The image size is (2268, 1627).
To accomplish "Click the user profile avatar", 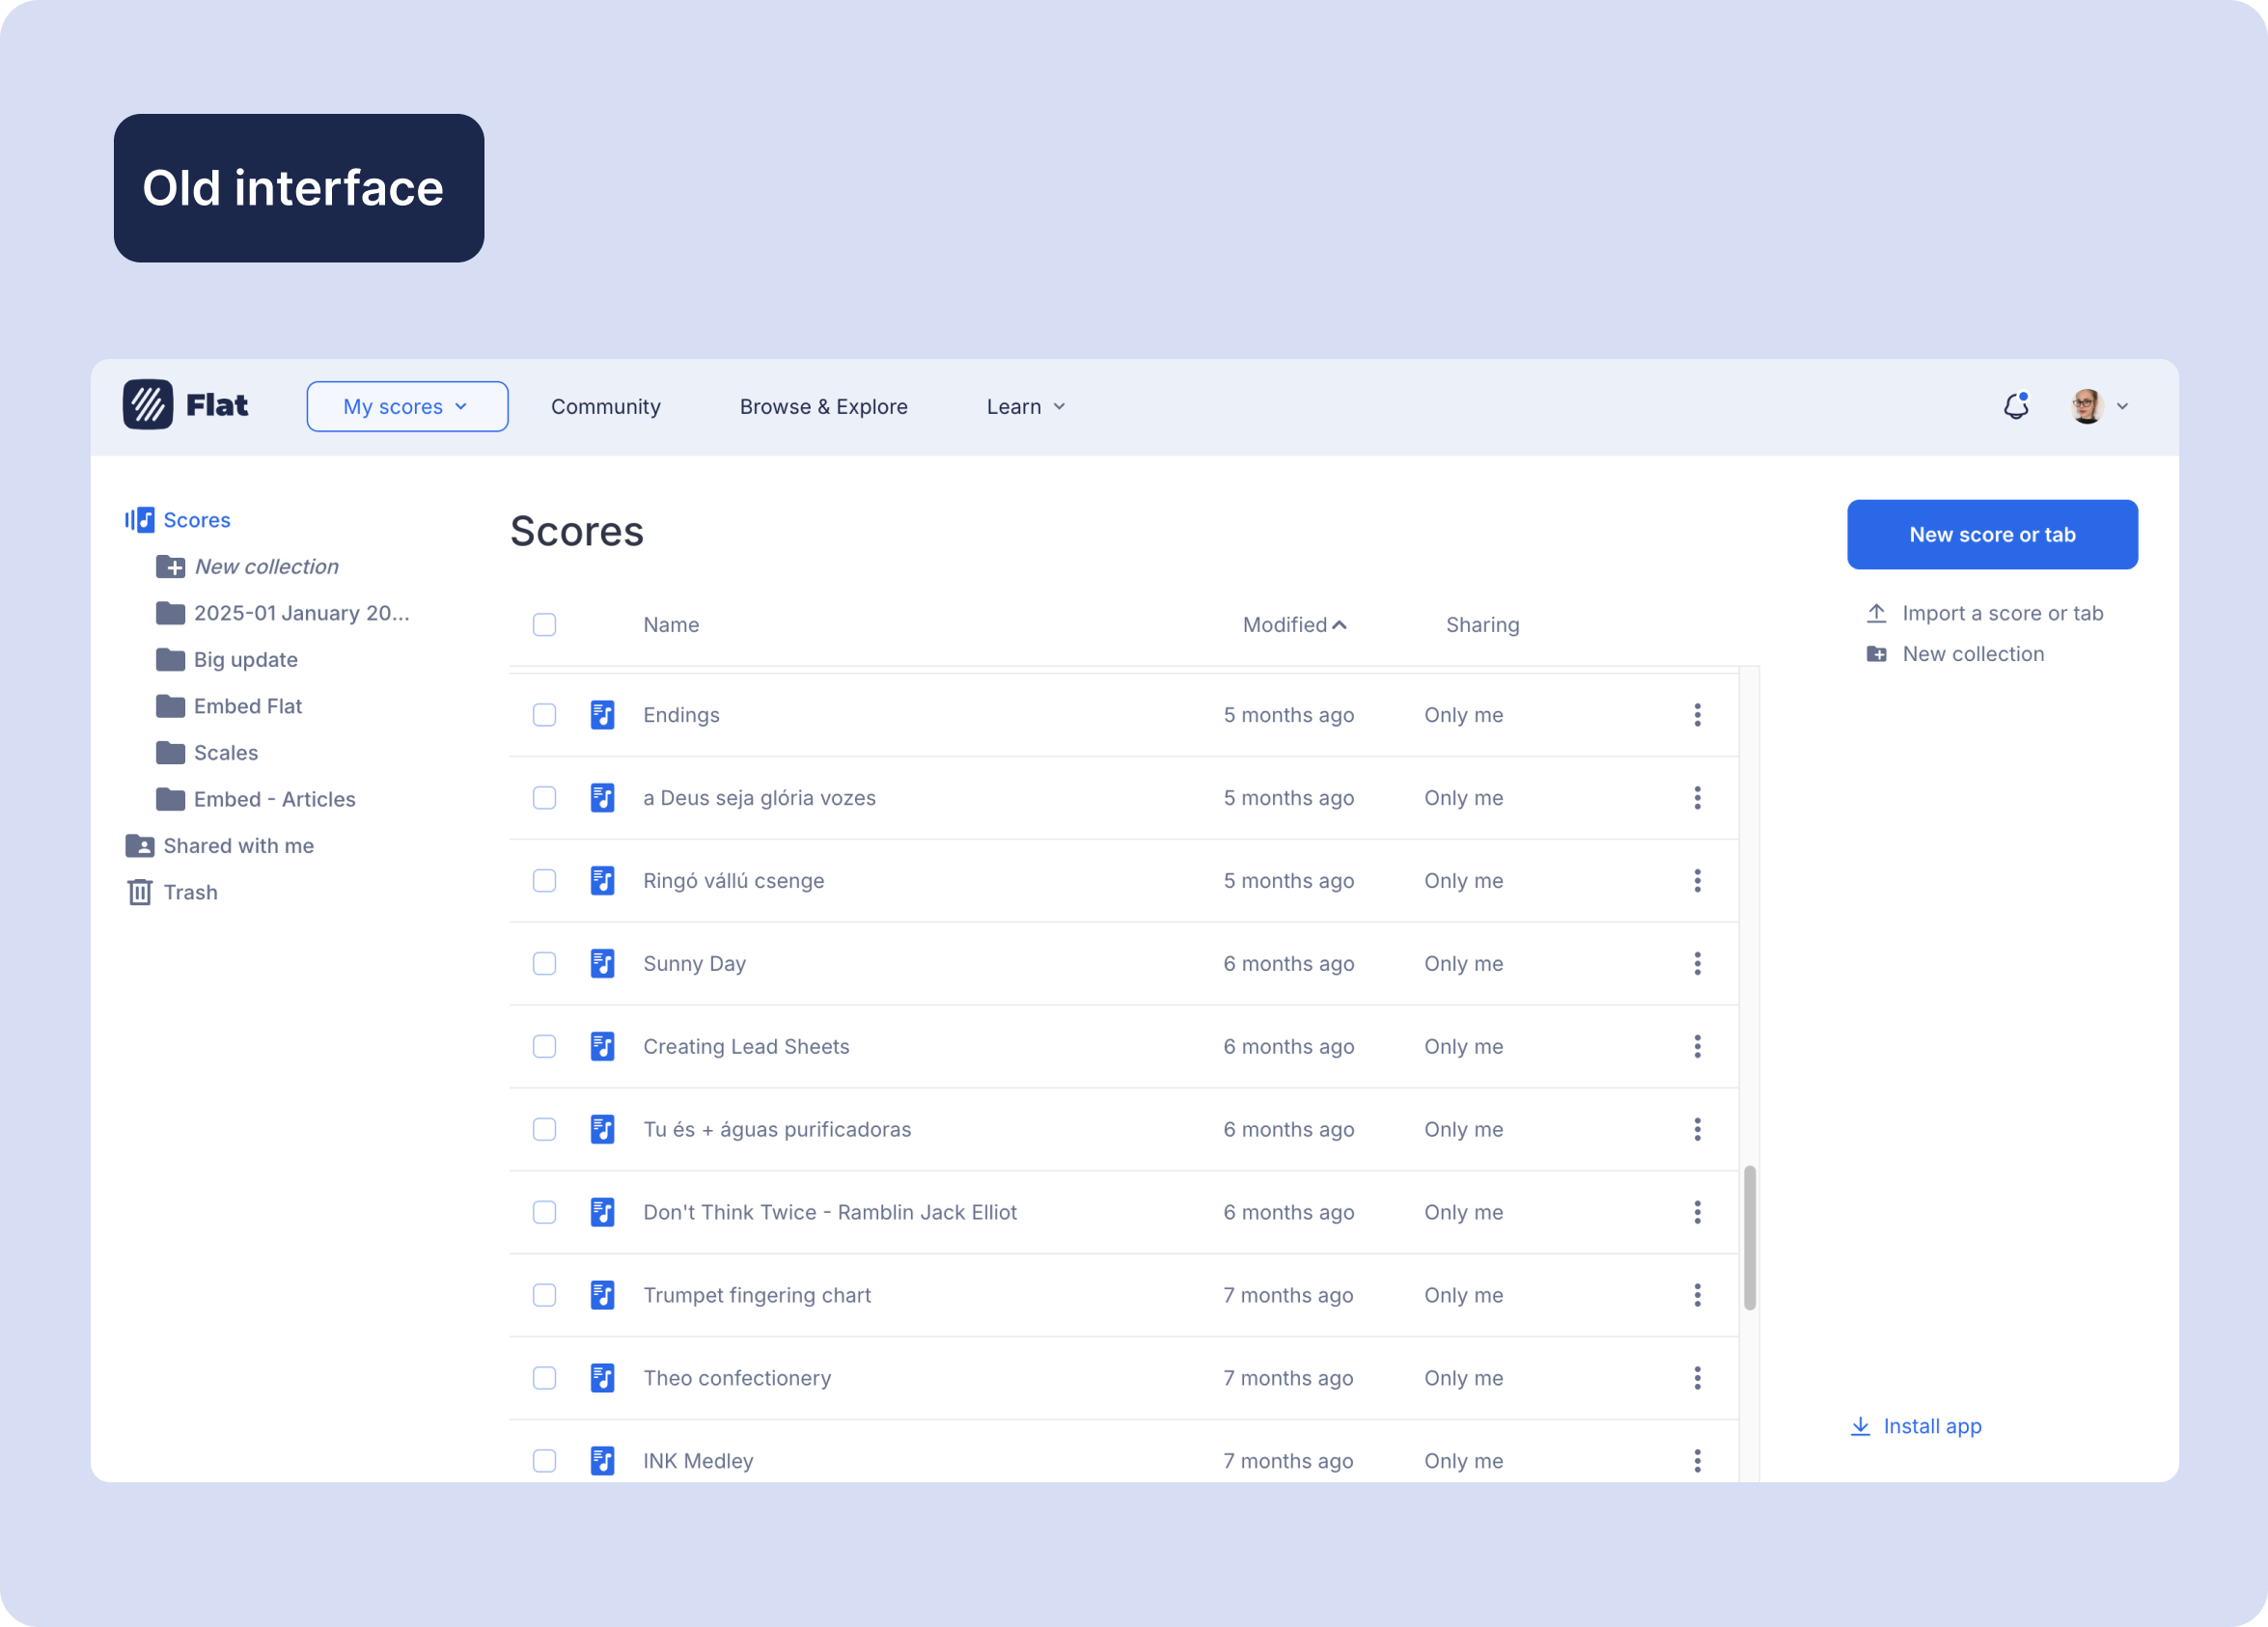I will [2086, 406].
